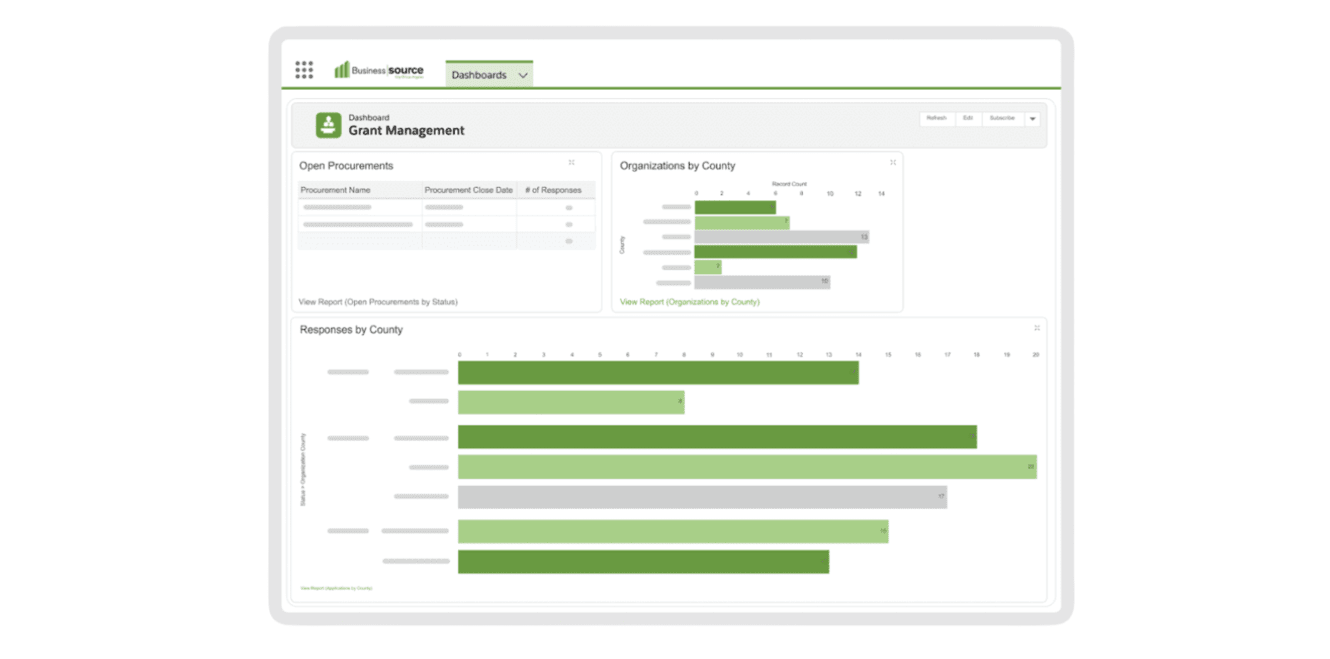Screen dimensions: 1330x659
Task: Click the Grant Management dashboard icon
Action: tap(328, 125)
